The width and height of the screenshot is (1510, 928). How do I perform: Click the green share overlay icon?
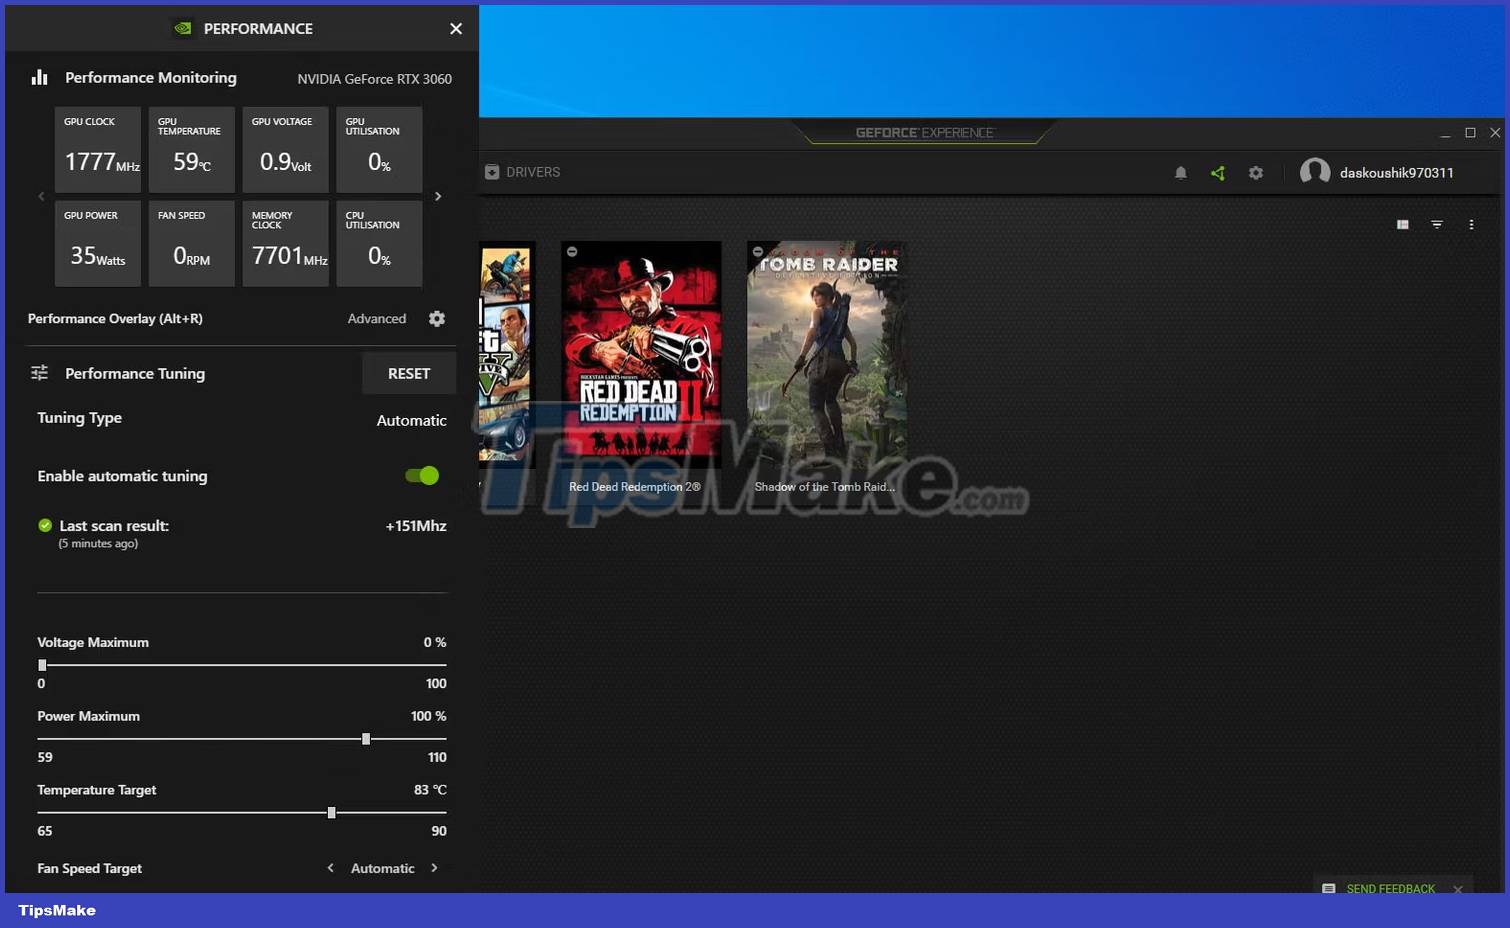pyautogui.click(x=1218, y=173)
